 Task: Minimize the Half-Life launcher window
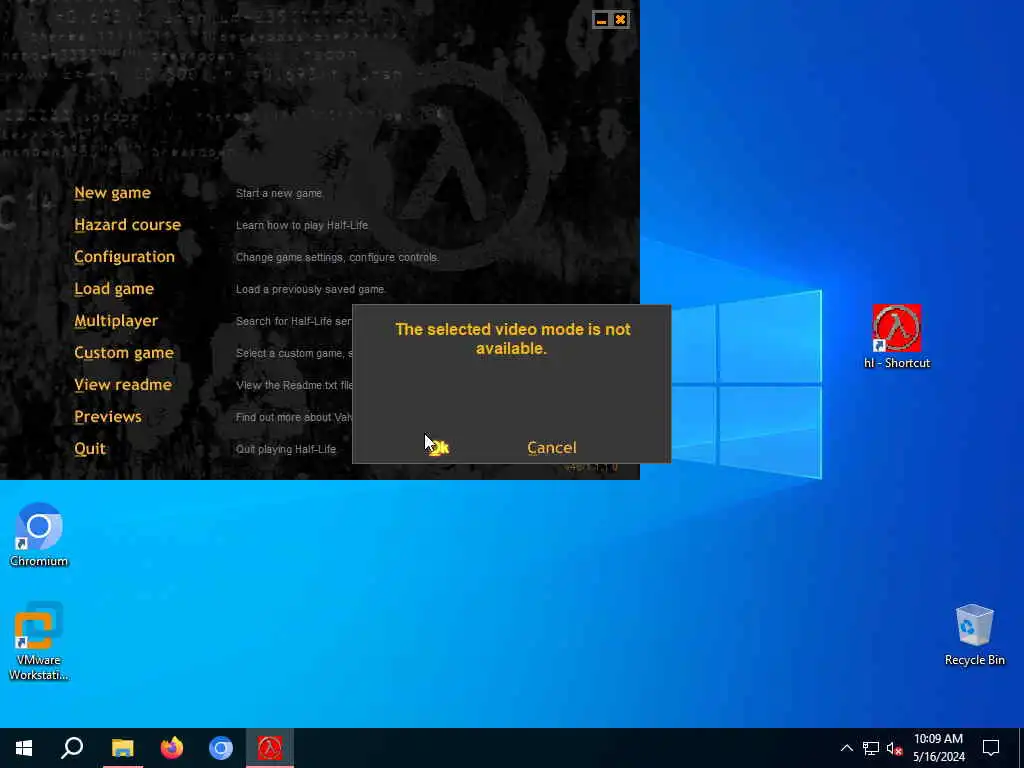(x=601, y=20)
